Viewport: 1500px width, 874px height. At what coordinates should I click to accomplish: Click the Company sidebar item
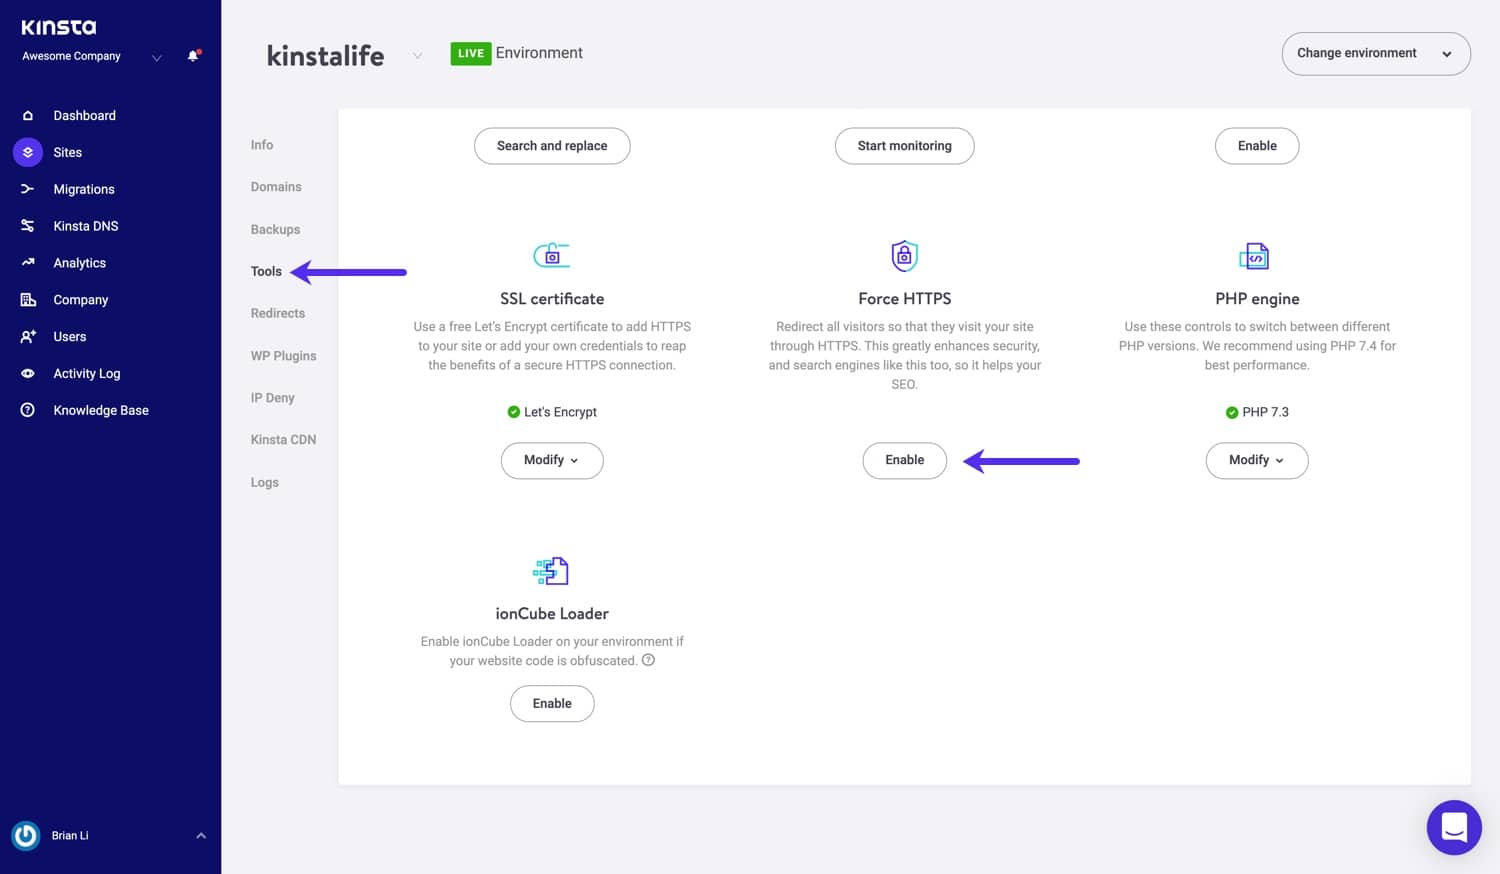81,300
